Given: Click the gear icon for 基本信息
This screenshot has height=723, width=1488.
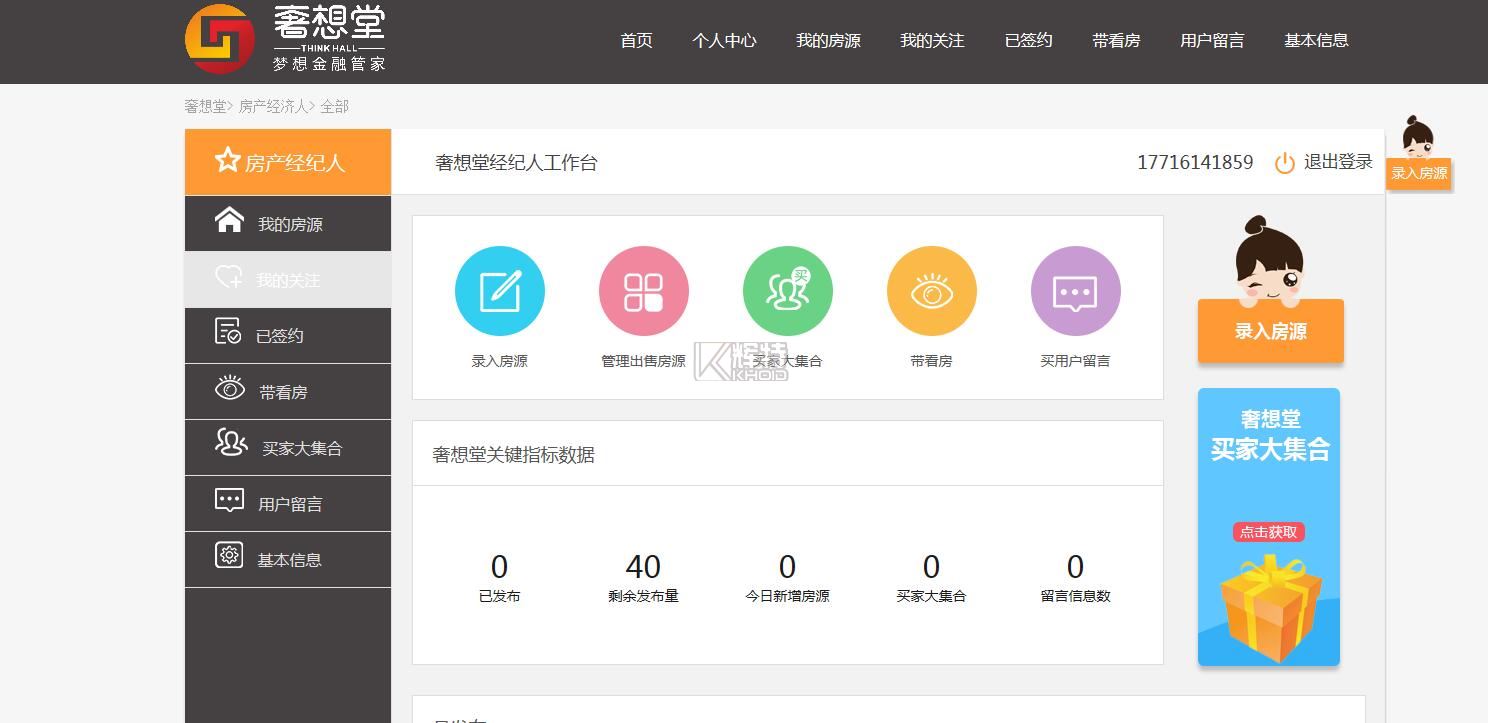Looking at the screenshot, I should point(229,555).
